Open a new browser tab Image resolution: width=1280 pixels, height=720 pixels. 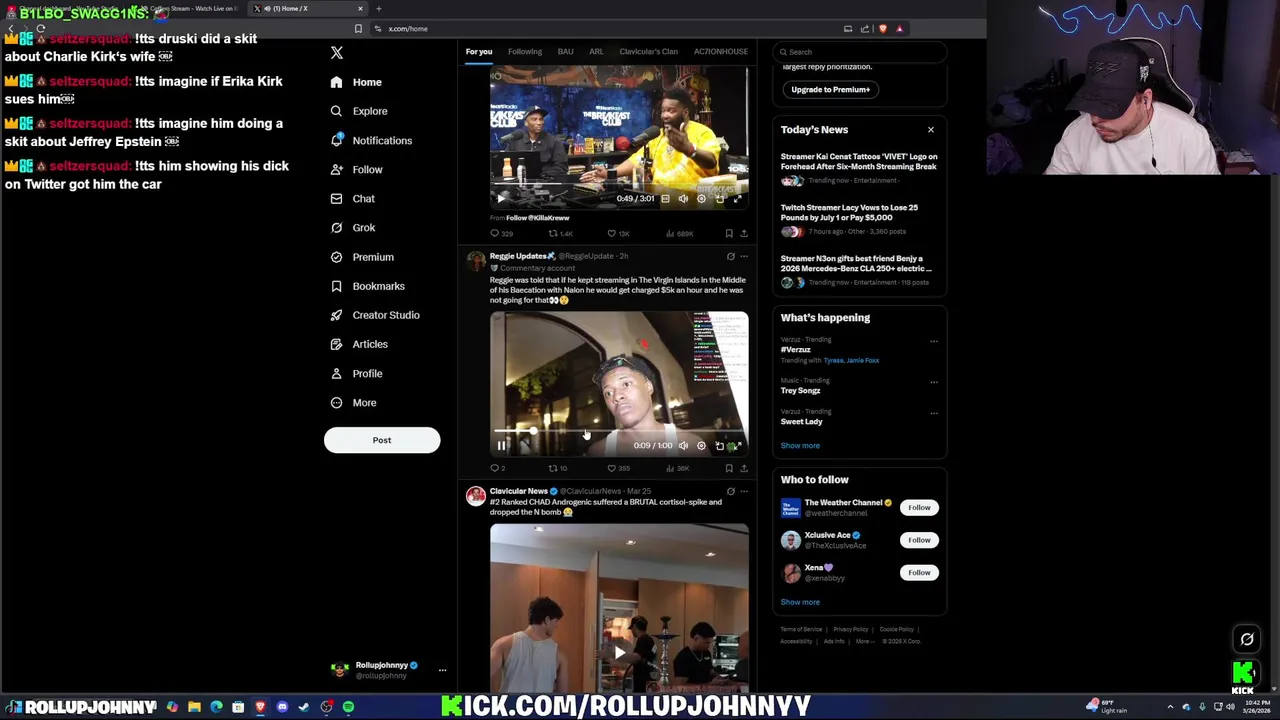tap(378, 9)
